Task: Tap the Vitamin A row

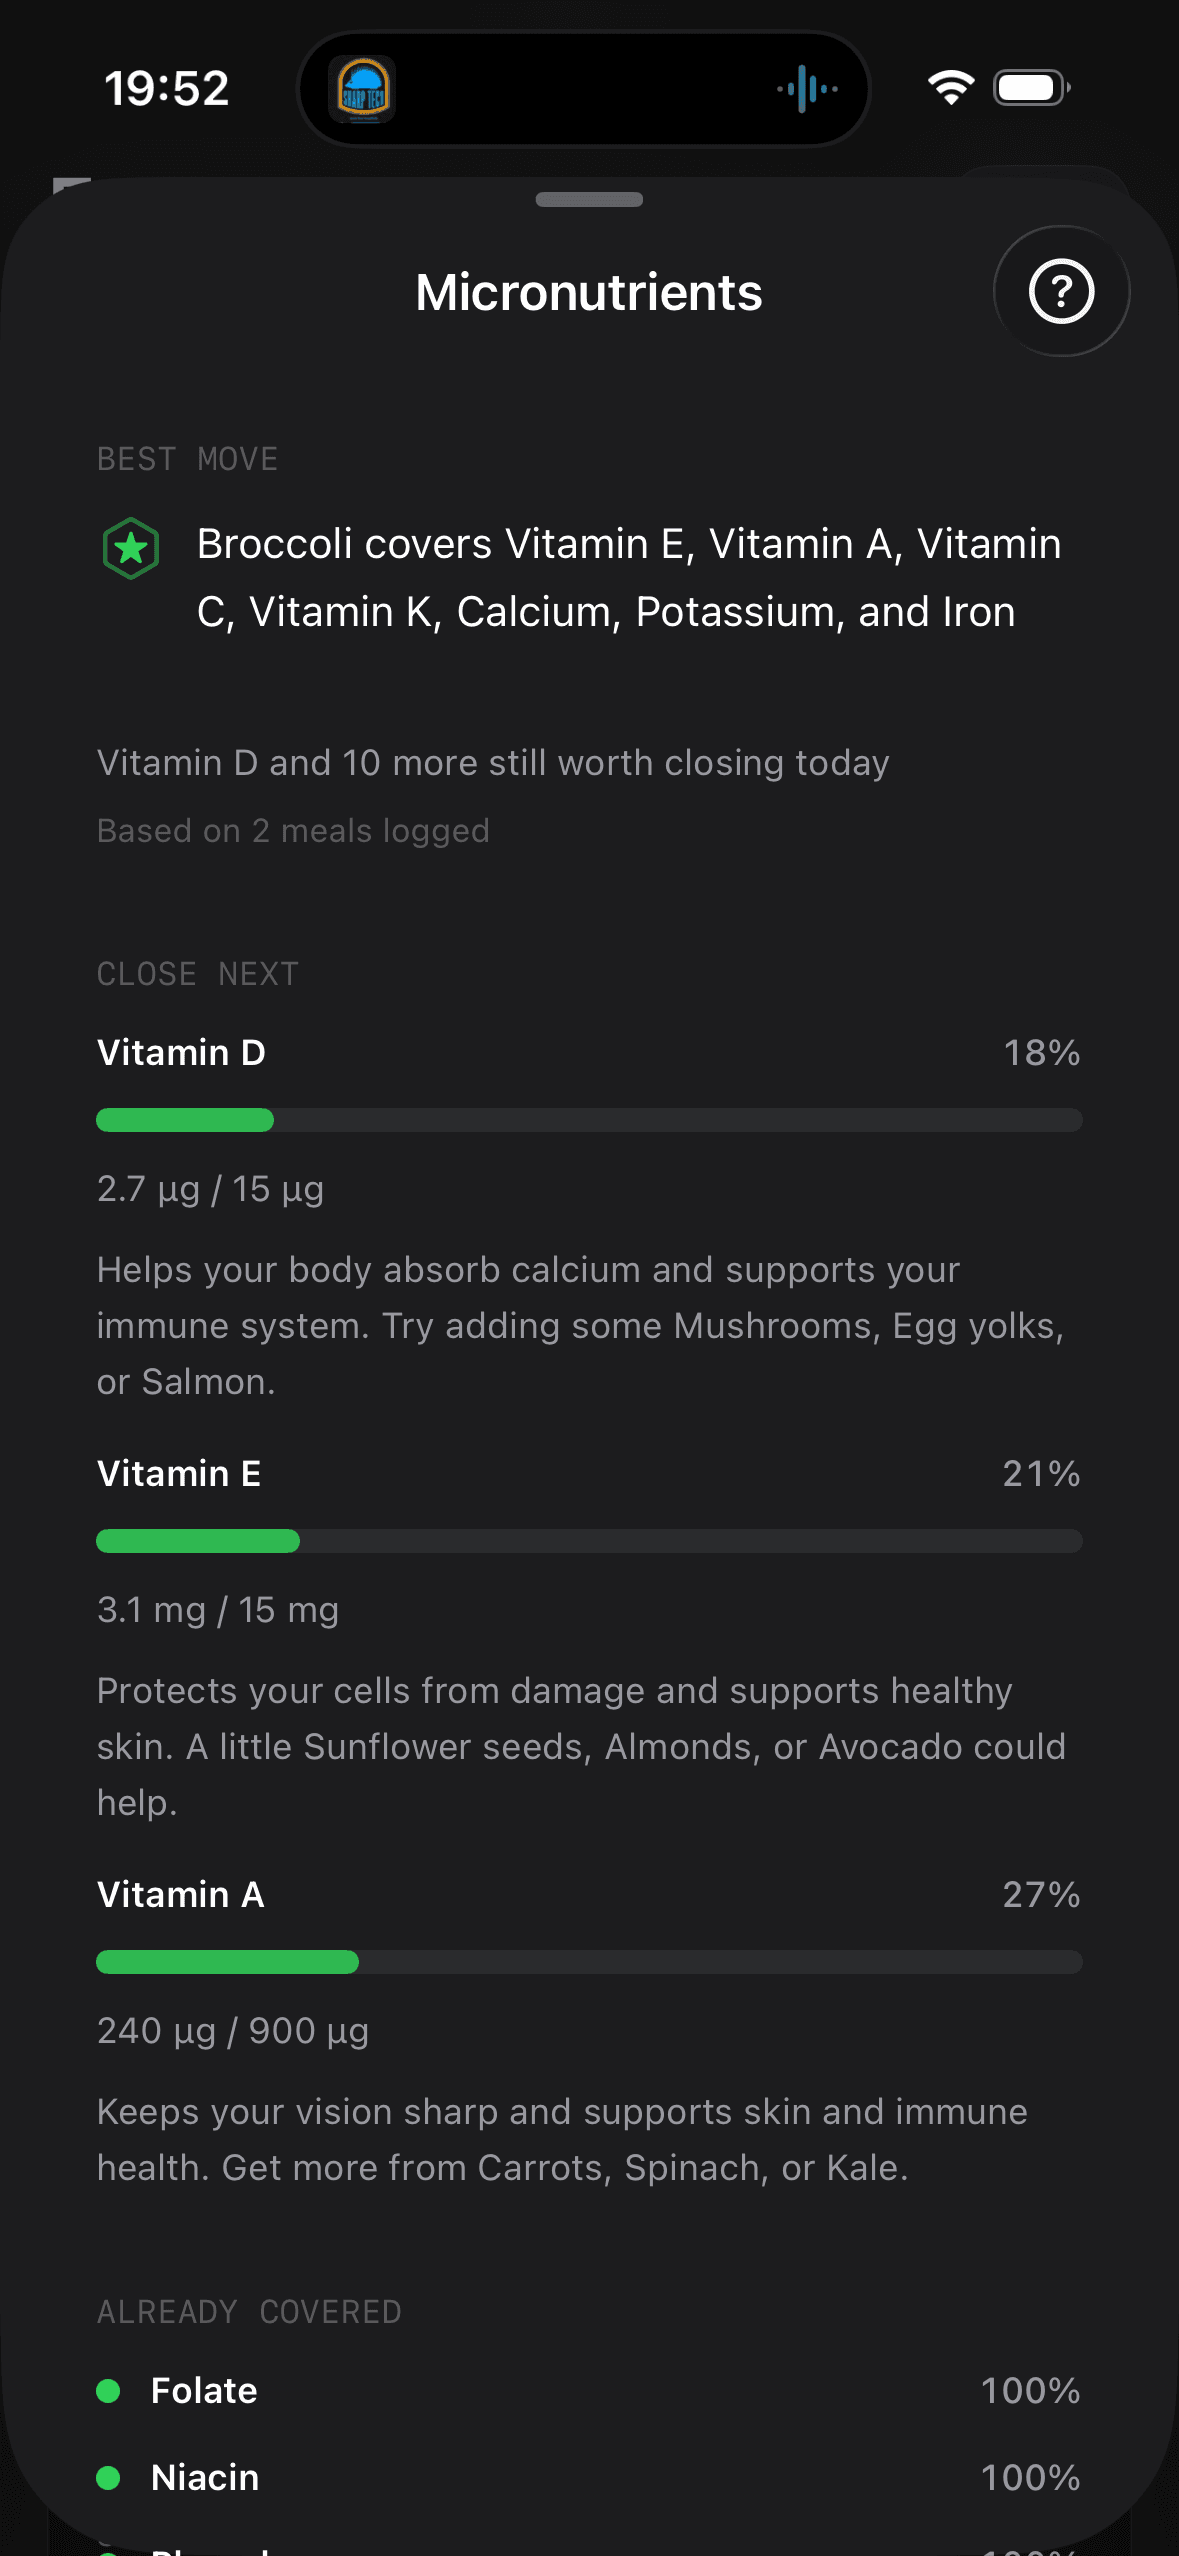Action: [589, 1894]
